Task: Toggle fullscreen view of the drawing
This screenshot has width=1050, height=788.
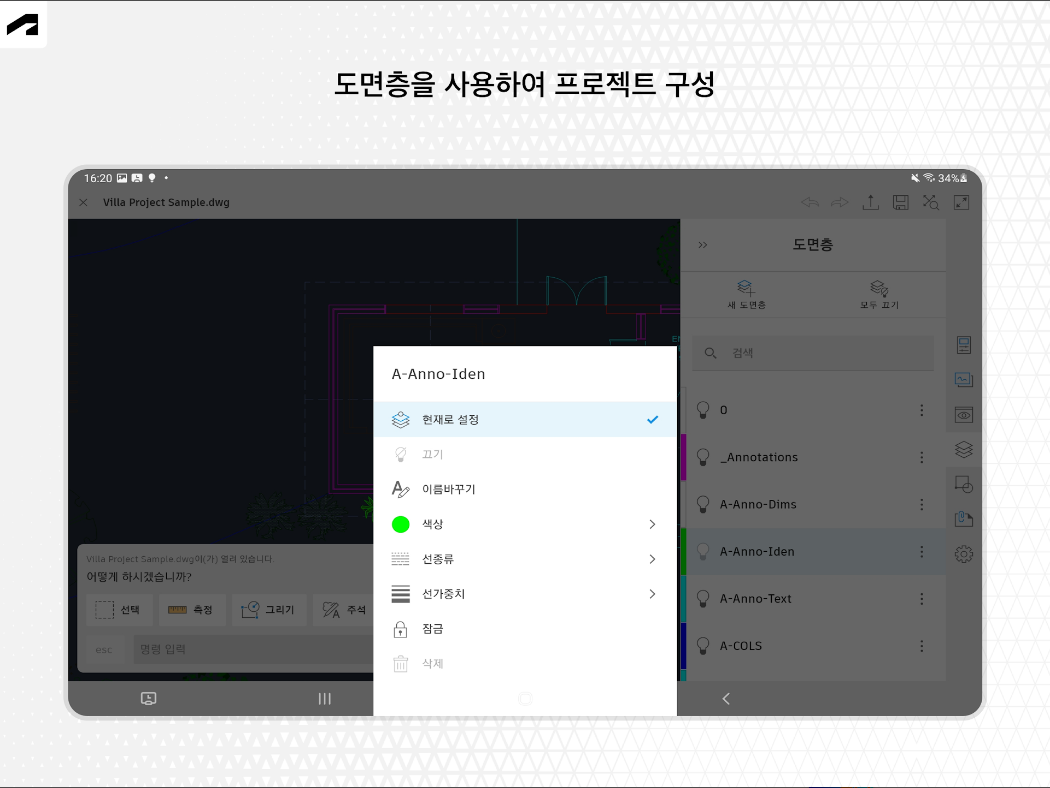Action: (961, 202)
